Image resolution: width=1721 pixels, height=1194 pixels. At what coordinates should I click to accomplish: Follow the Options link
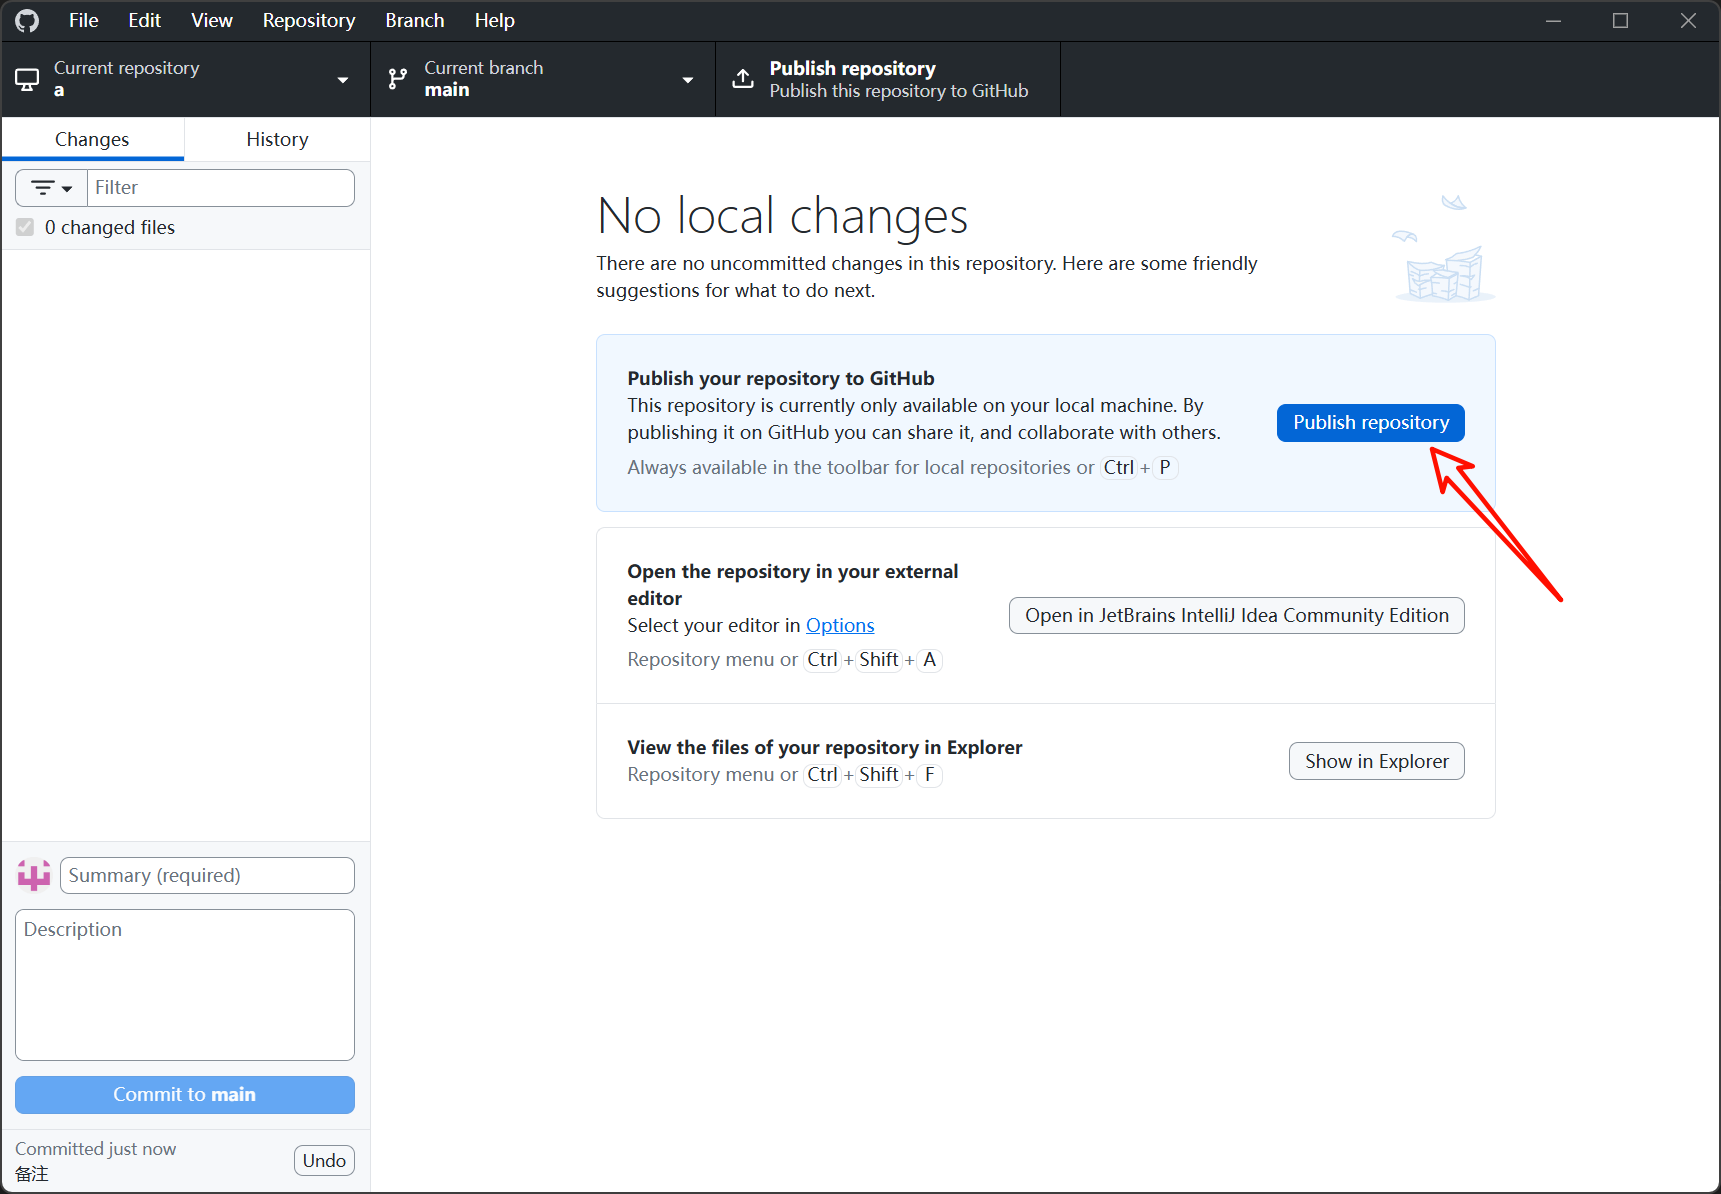[840, 626]
